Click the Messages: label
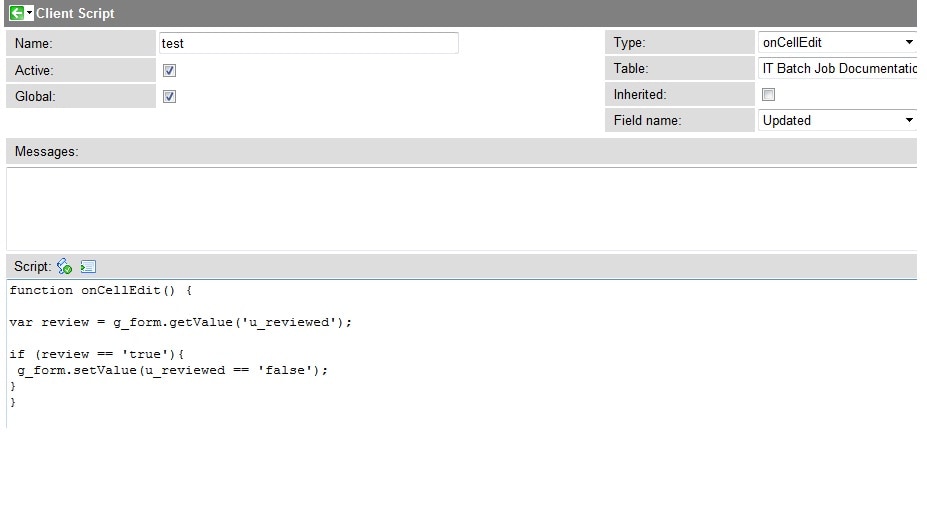 tap(47, 152)
